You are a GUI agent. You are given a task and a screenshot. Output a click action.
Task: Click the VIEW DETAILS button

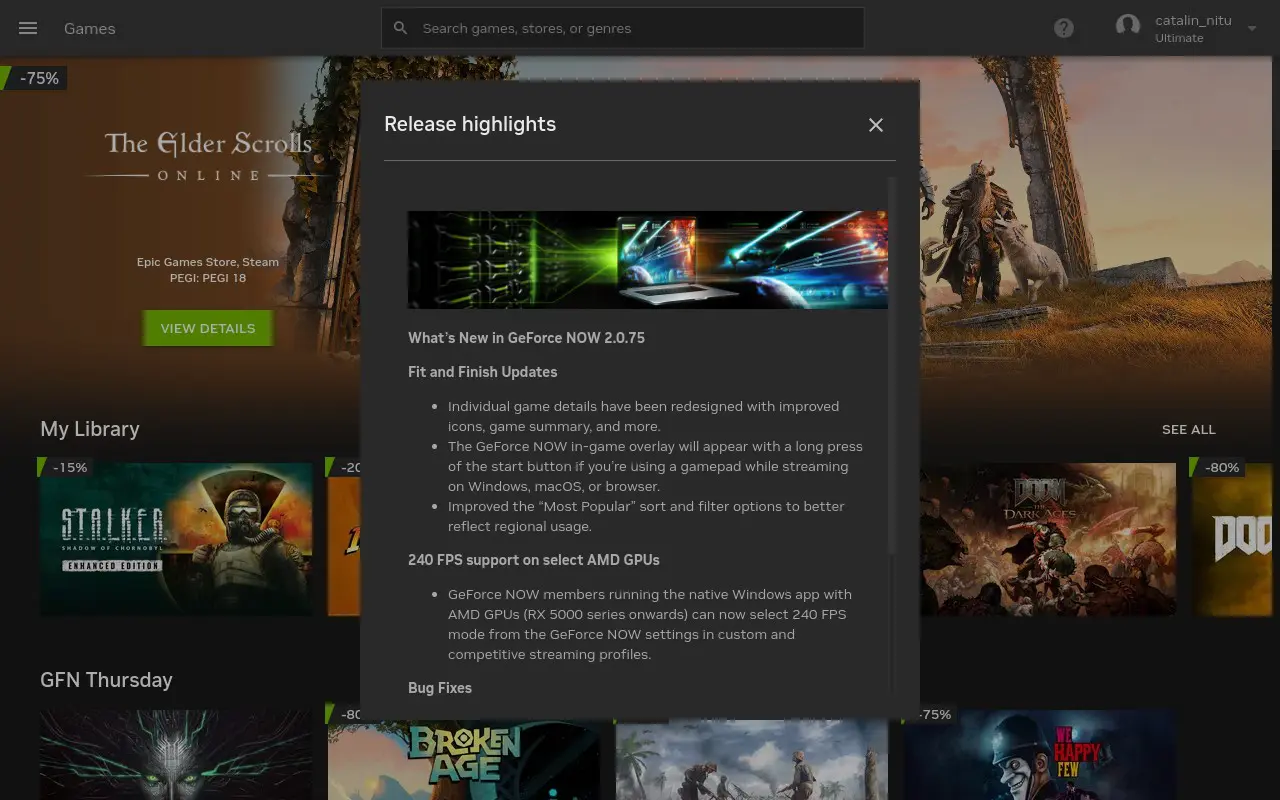208,328
